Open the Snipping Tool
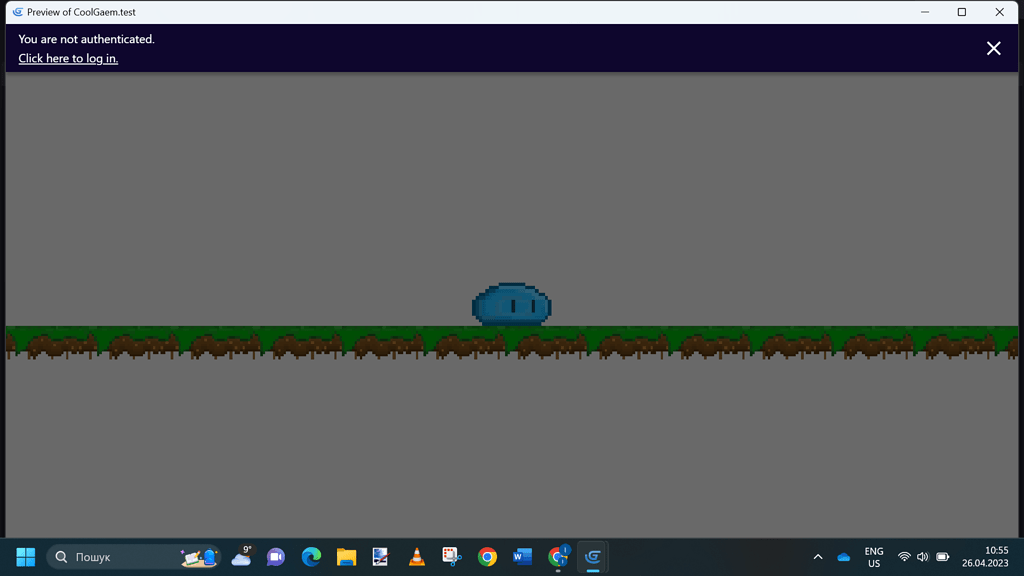1024x576 pixels. coord(451,557)
